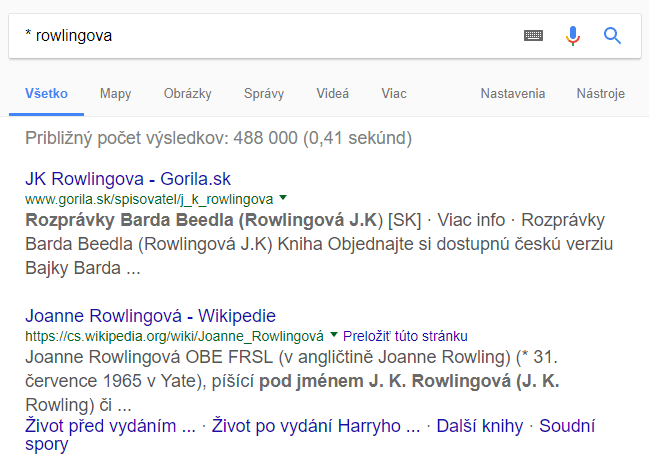Open the 'JK Rowlingova - Gorila.sk' result
This screenshot has width=649, height=460.
128,179
